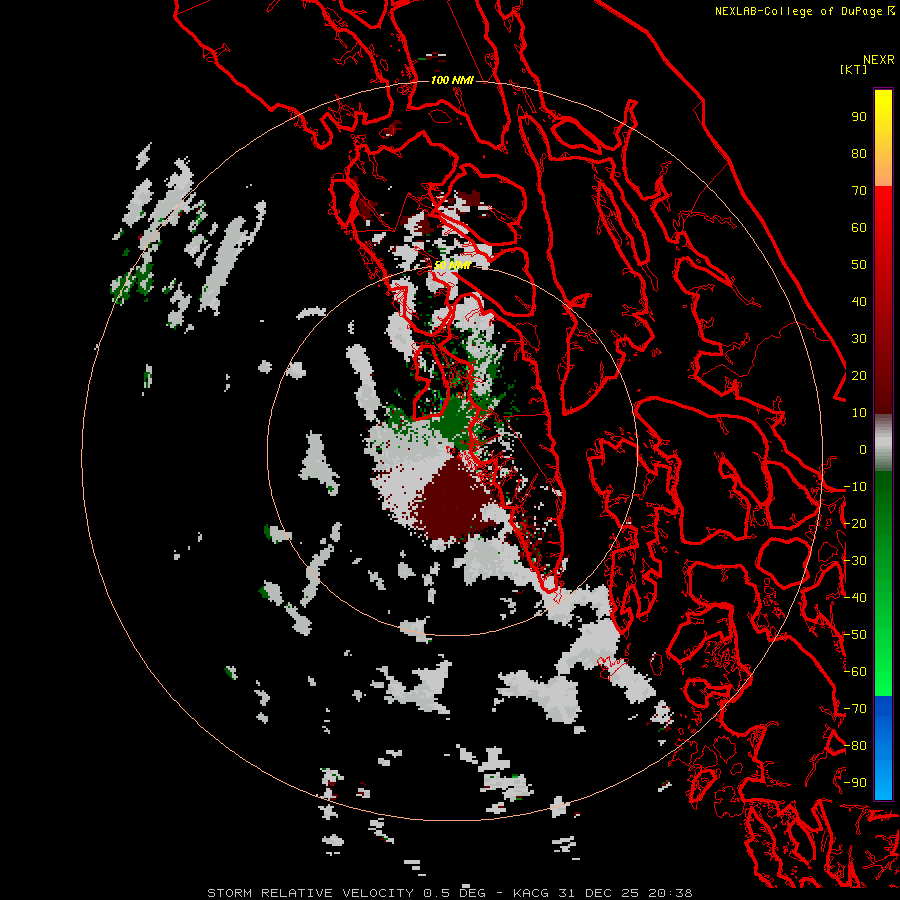Viewport: 900px width, 900px height.
Task: Select the 100 NMI range ring label
Action: coord(452,80)
